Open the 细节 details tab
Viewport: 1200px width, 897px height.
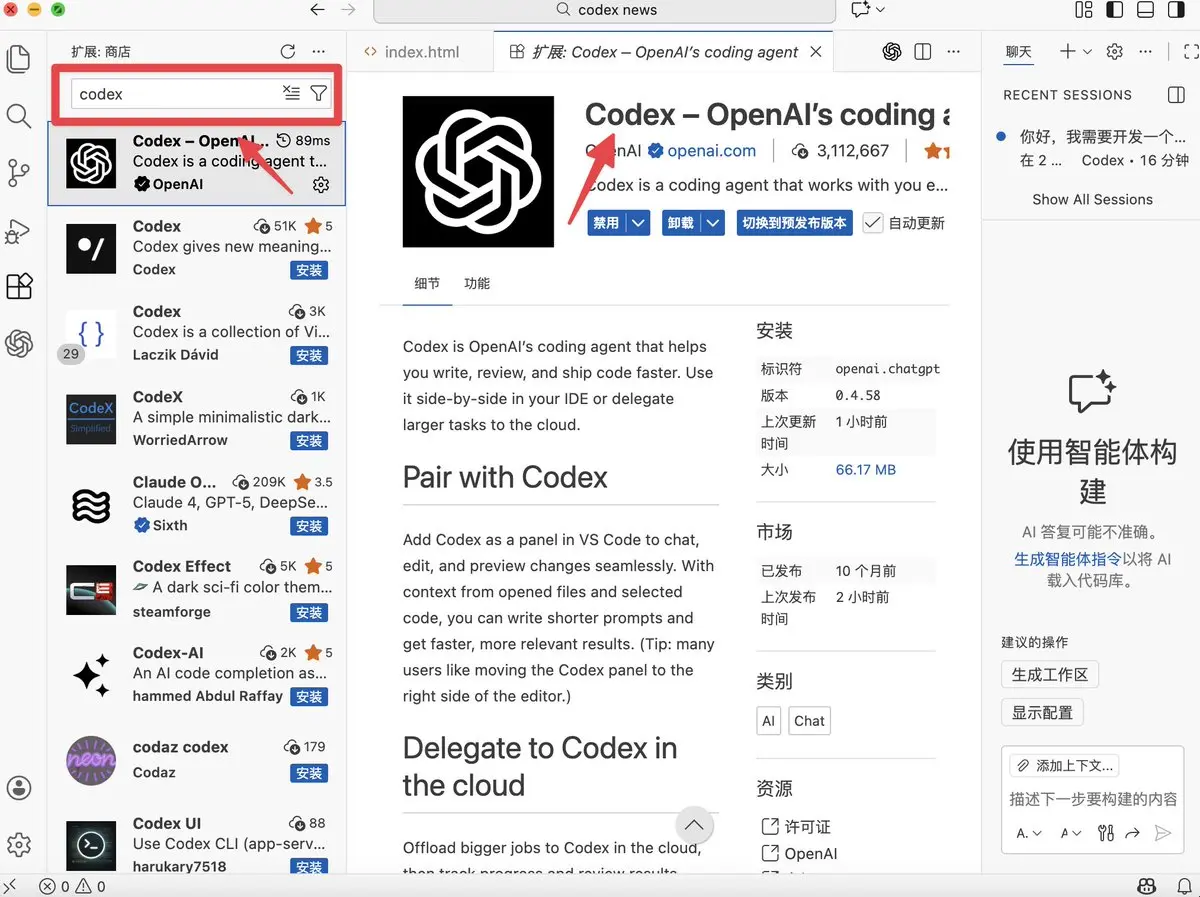[x=427, y=283]
